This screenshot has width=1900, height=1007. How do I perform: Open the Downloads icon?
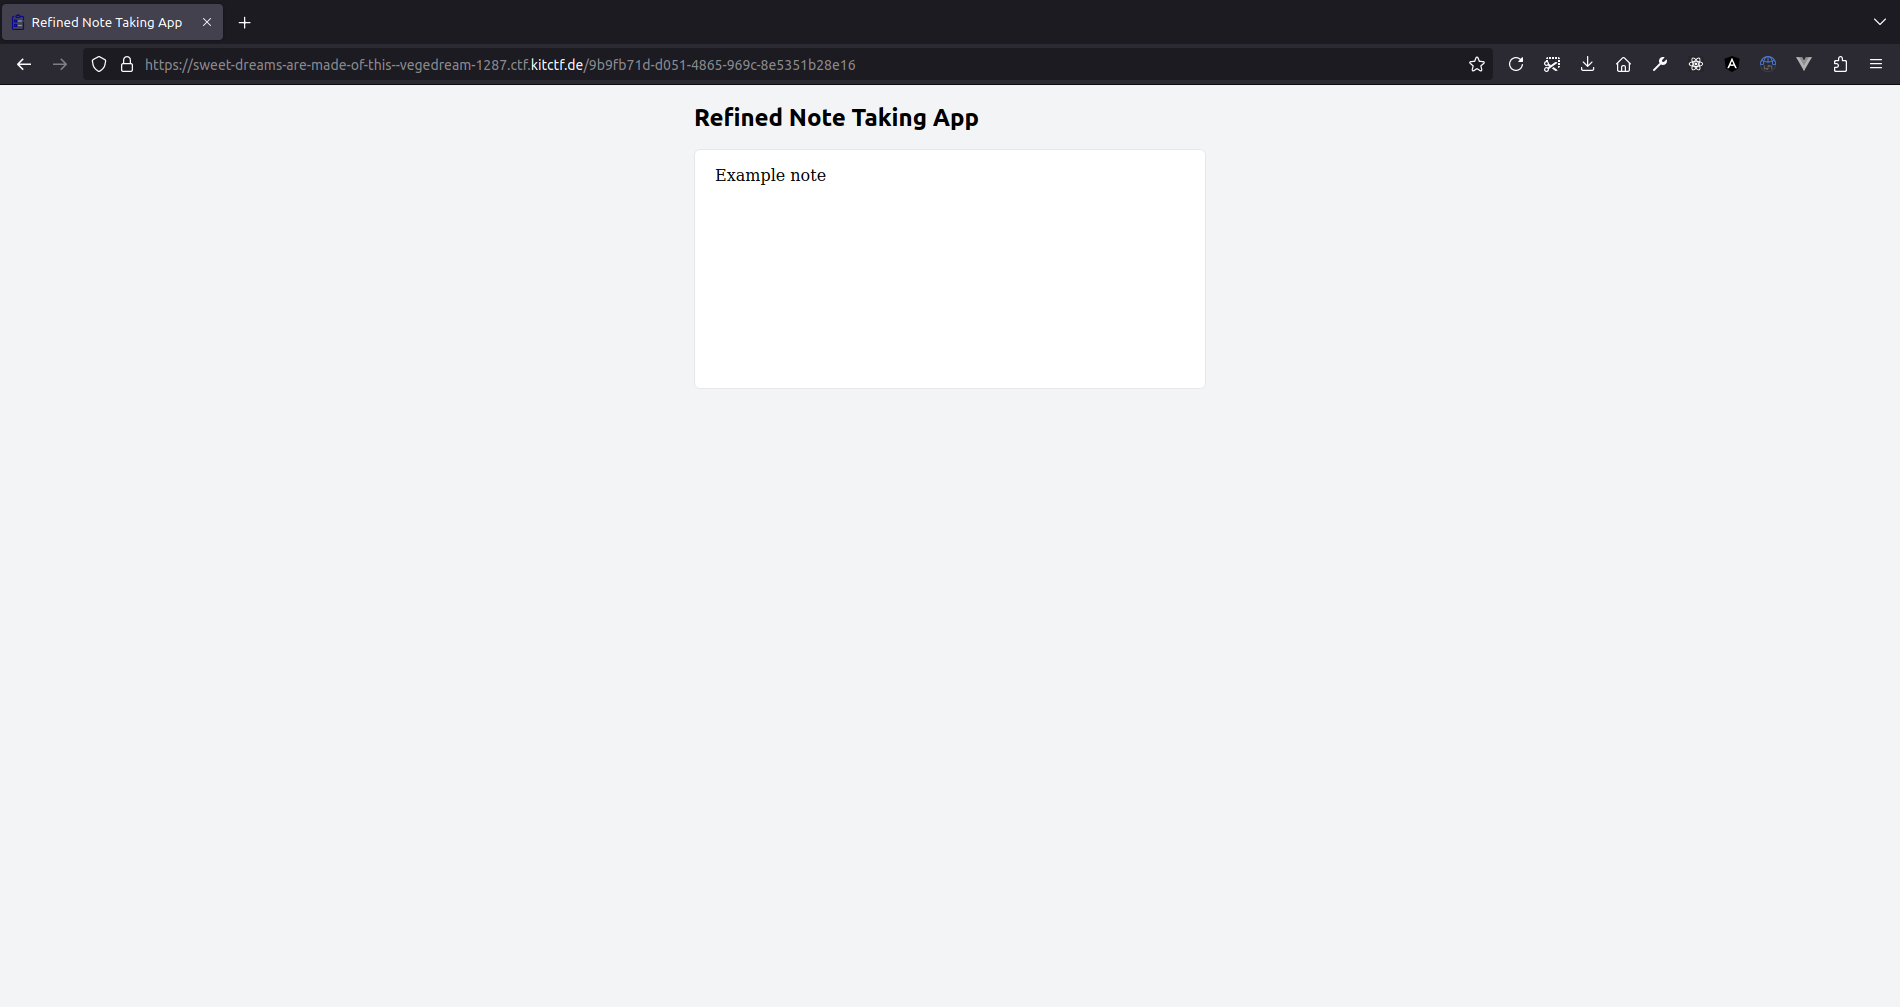pyautogui.click(x=1586, y=63)
